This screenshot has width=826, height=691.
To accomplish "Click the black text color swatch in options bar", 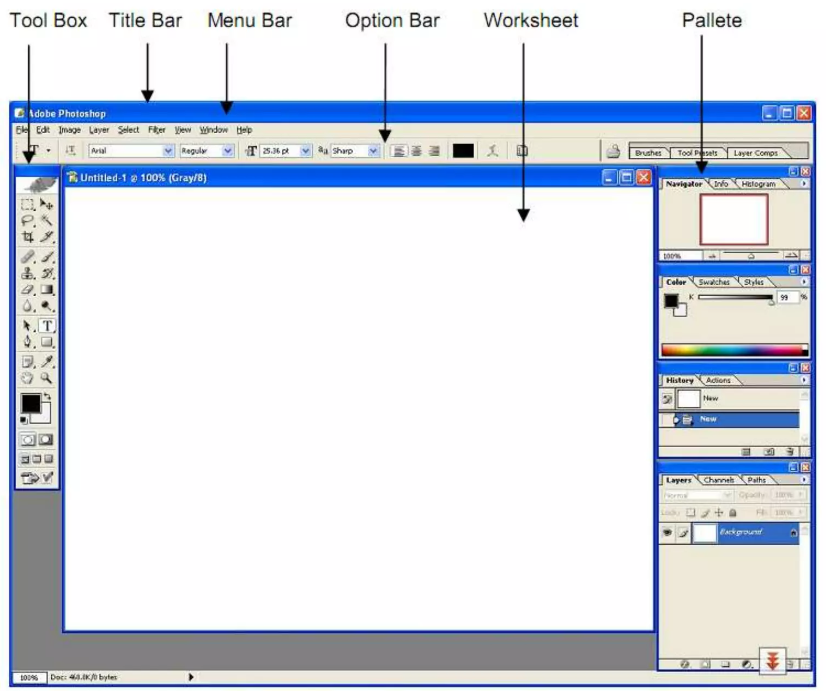I will click(x=463, y=151).
